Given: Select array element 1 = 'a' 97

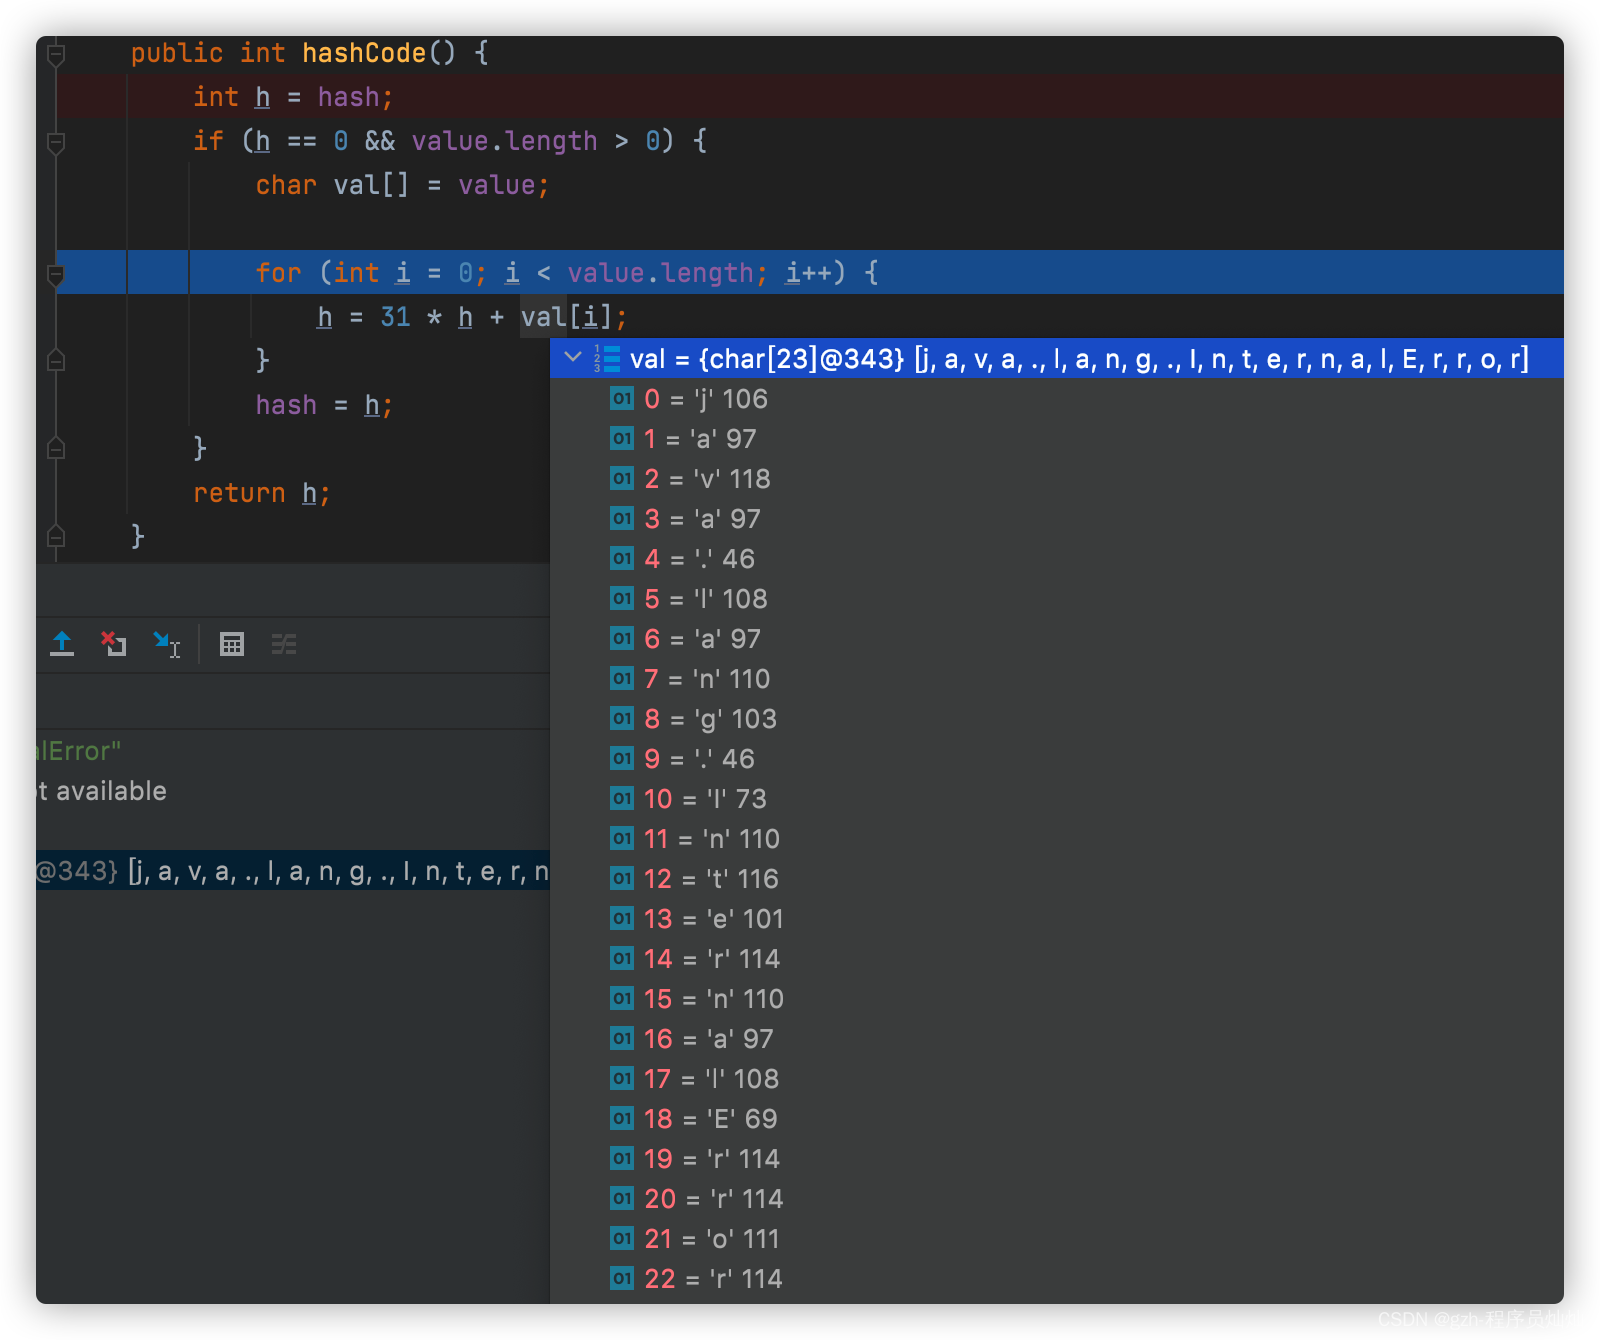Looking at the screenshot, I should [x=1056, y=439].
